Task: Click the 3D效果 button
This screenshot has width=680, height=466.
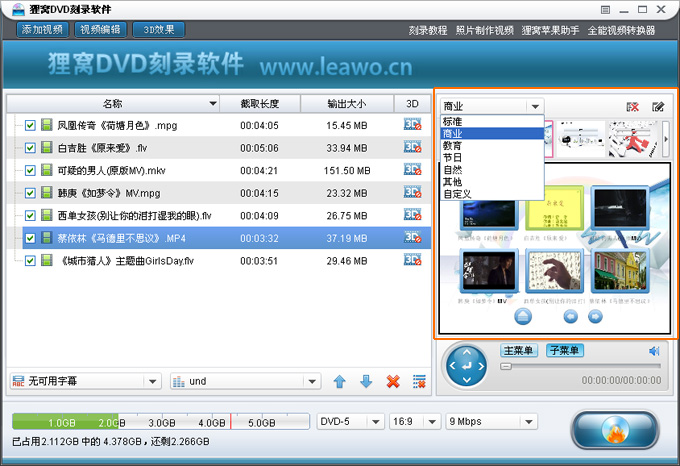Action: click(x=159, y=29)
